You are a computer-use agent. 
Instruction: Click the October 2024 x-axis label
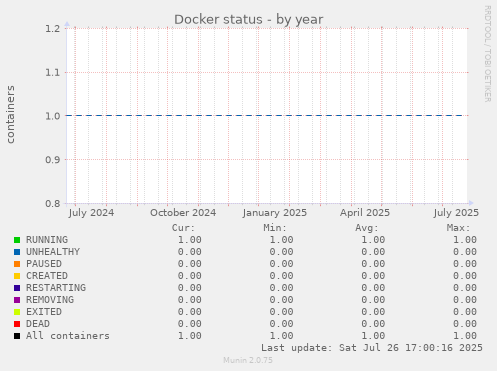click(x=183, y=213)
